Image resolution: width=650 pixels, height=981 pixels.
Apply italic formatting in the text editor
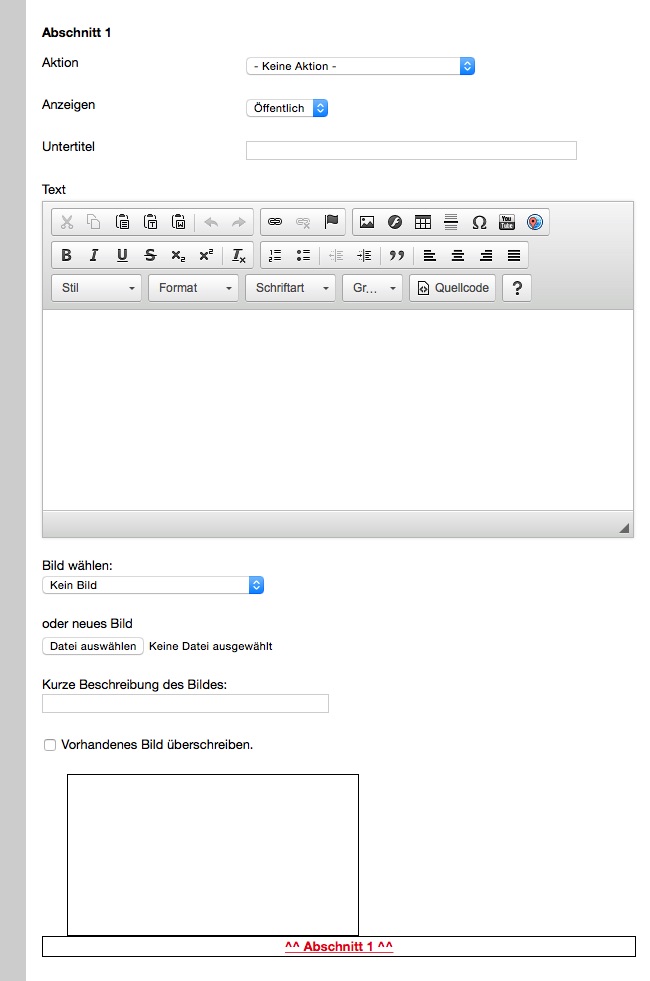pos(94,255)
